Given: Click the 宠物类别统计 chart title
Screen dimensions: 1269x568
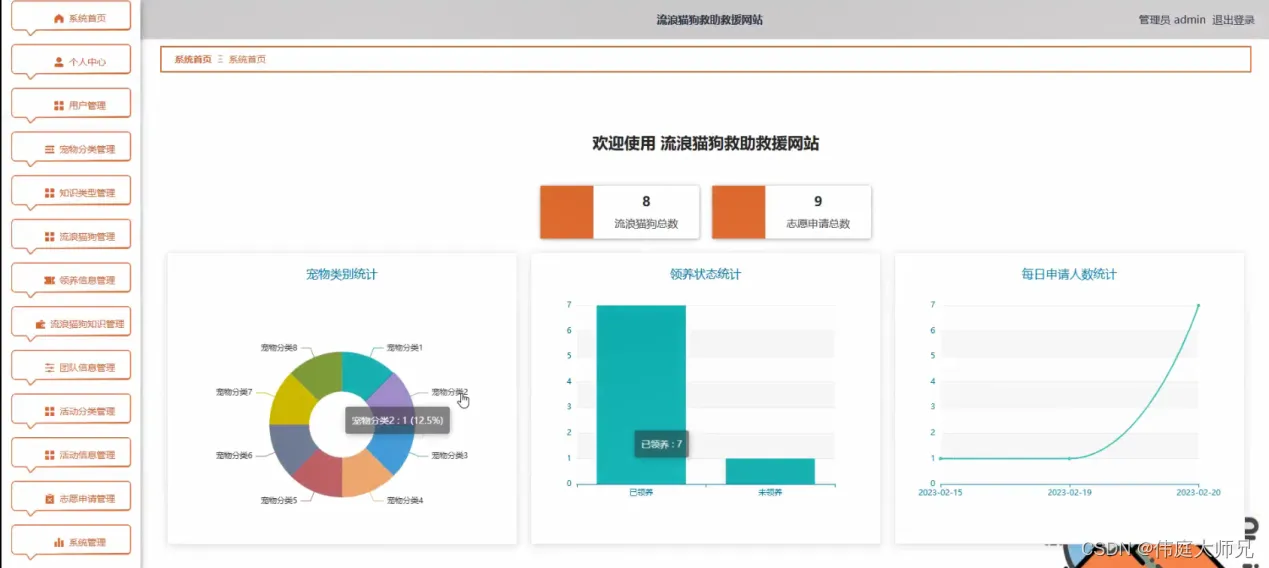Looking at the screenshot, I should pyautogui.click(x=342, y=274).
